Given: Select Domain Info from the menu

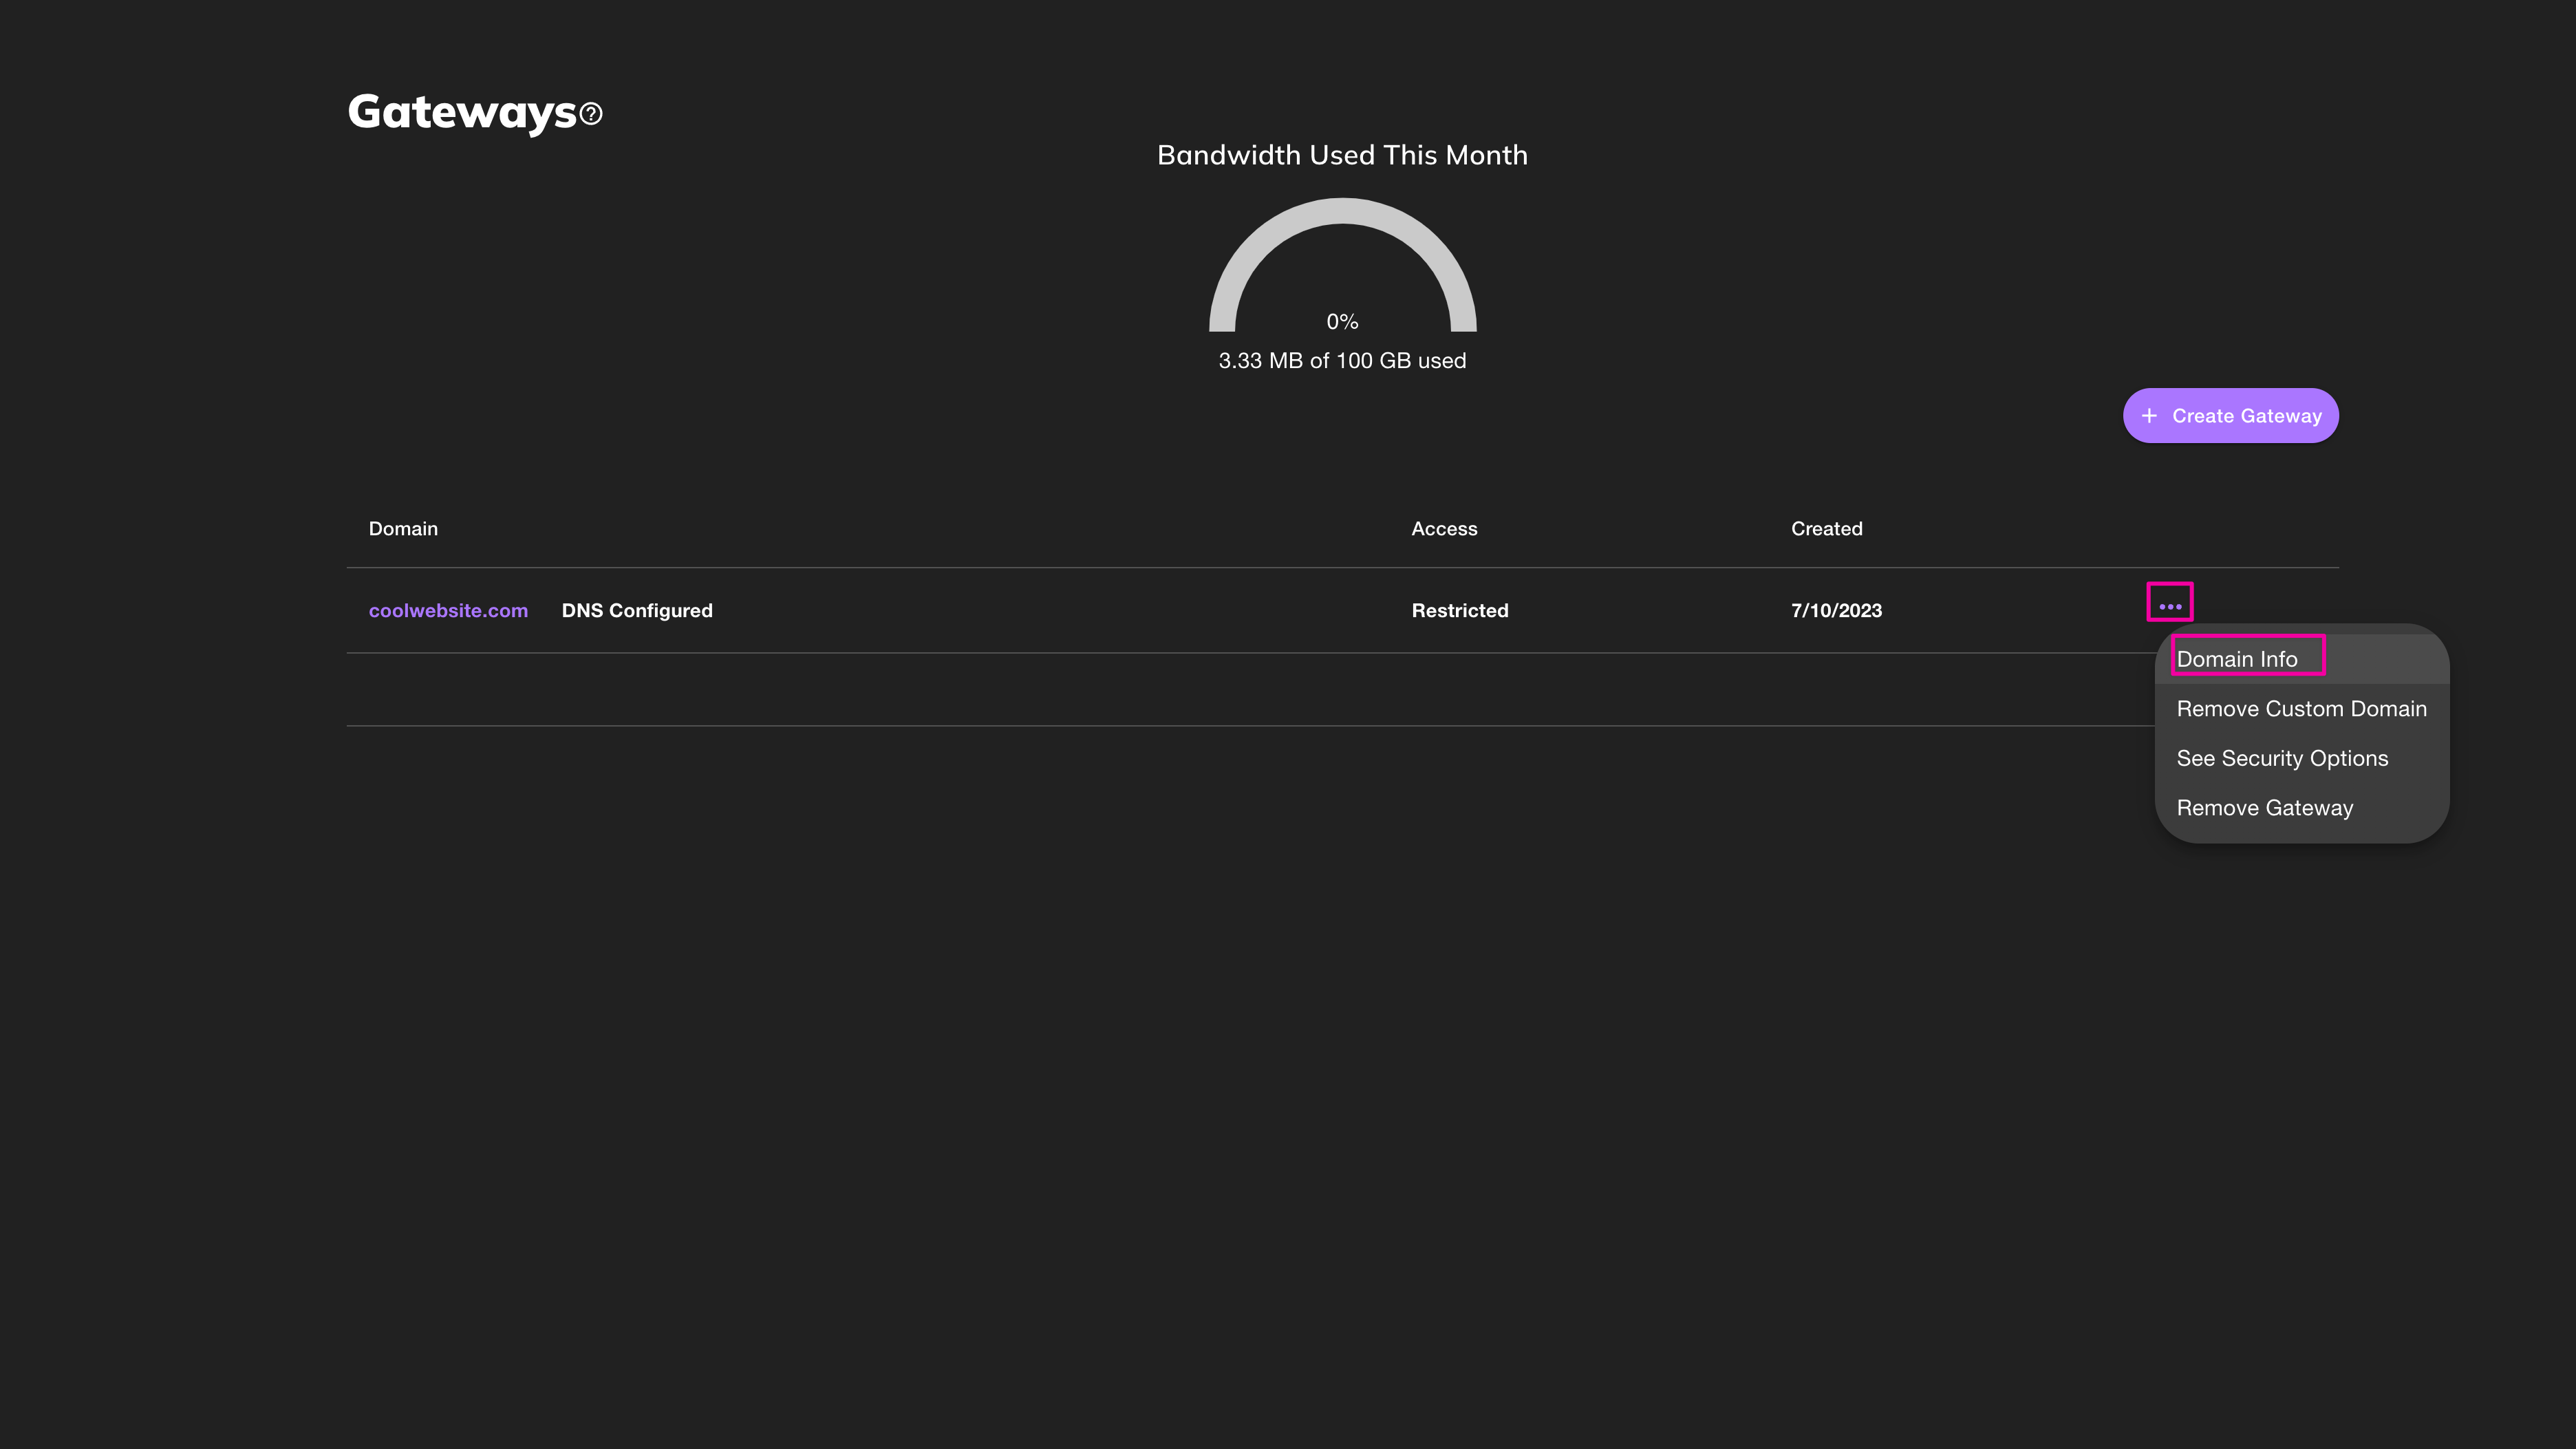Looking at the screenshot, I should (x=2237, y=659).
